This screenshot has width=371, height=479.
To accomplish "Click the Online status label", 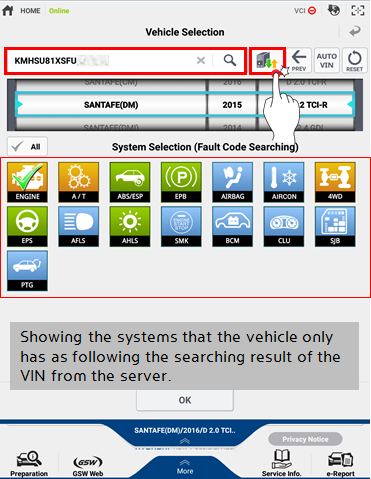I will point(59,11).
